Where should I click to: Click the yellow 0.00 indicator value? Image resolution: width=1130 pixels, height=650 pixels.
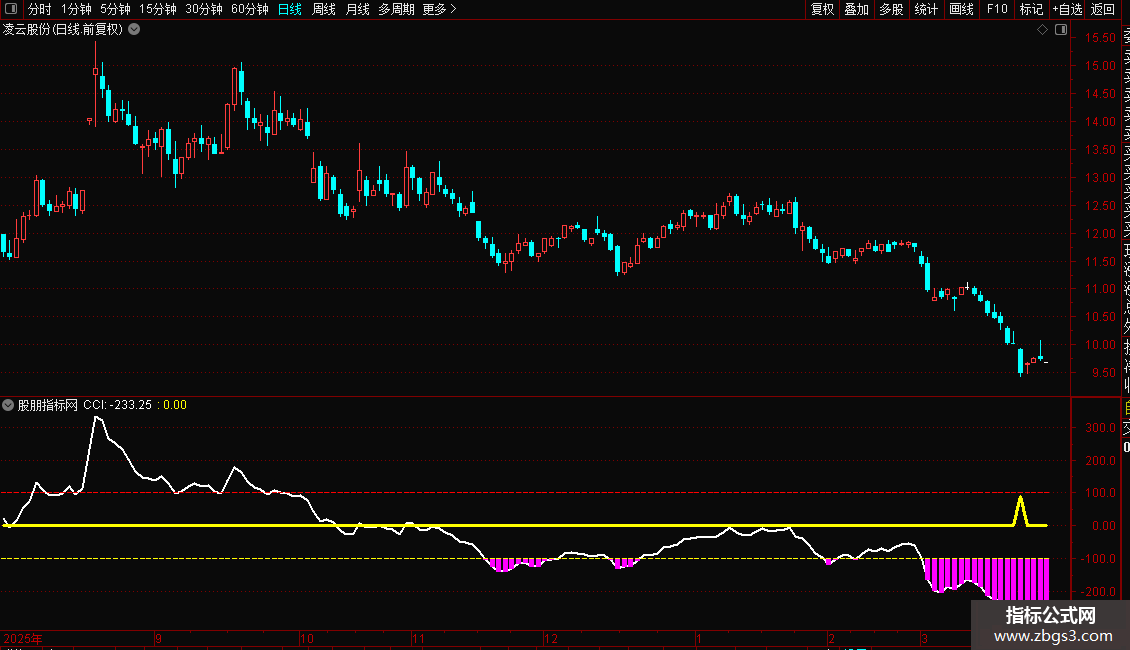[175, 405]
